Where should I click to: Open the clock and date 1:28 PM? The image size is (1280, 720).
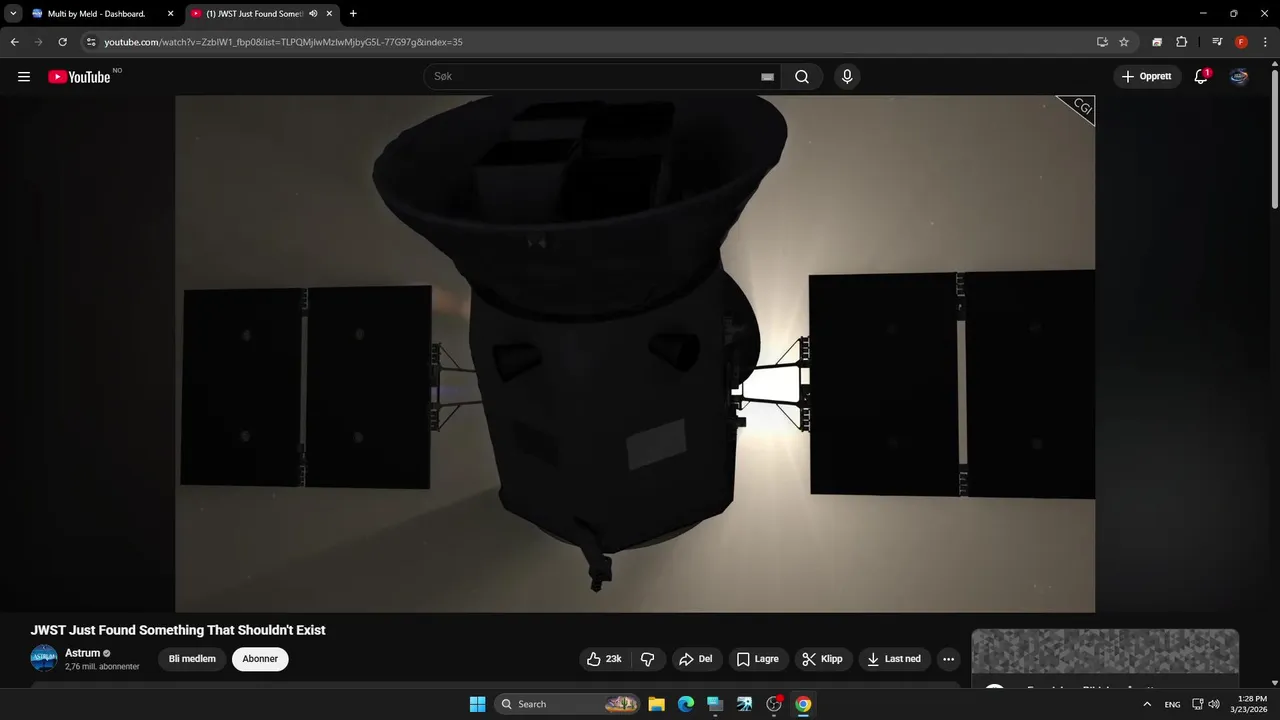click(x=1250, y=704)
